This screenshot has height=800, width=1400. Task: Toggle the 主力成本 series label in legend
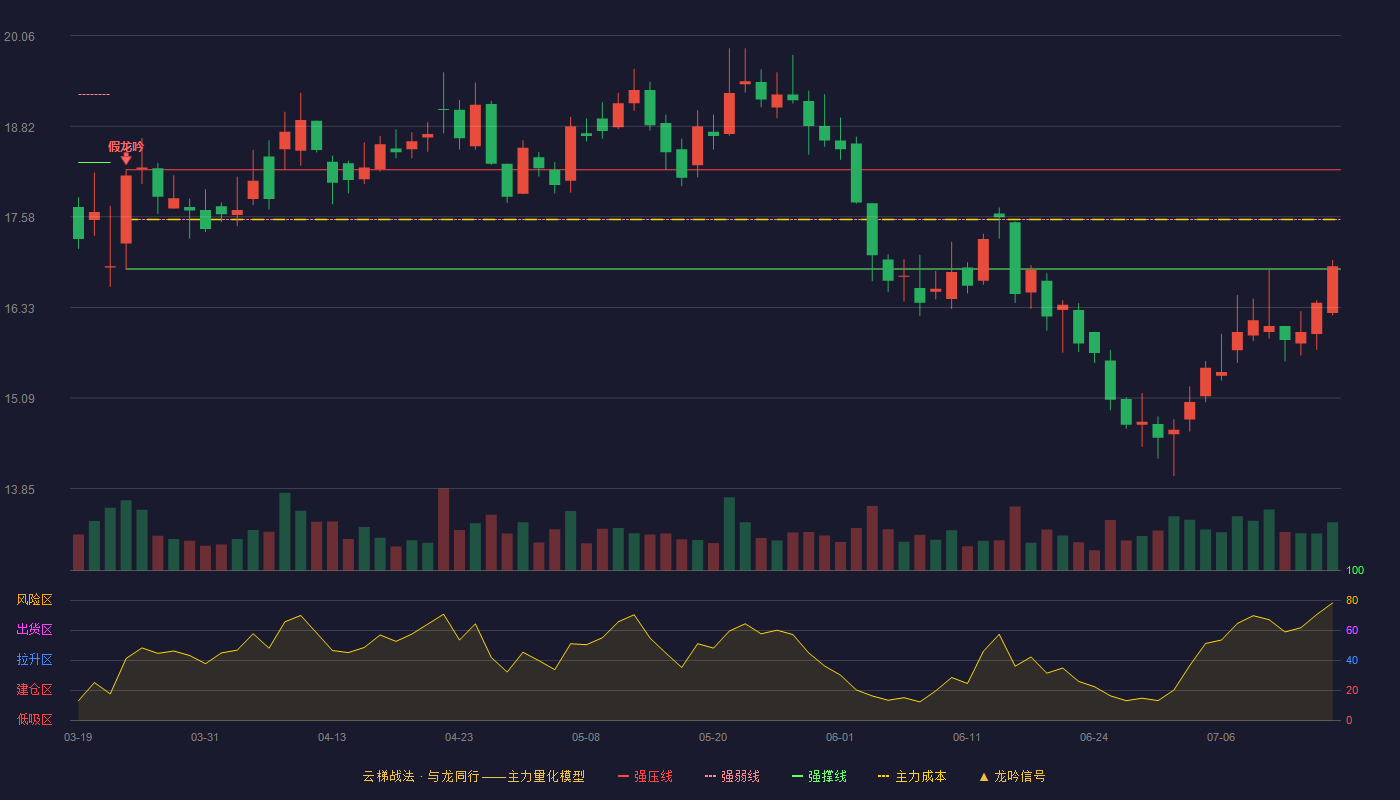(920, 776)
